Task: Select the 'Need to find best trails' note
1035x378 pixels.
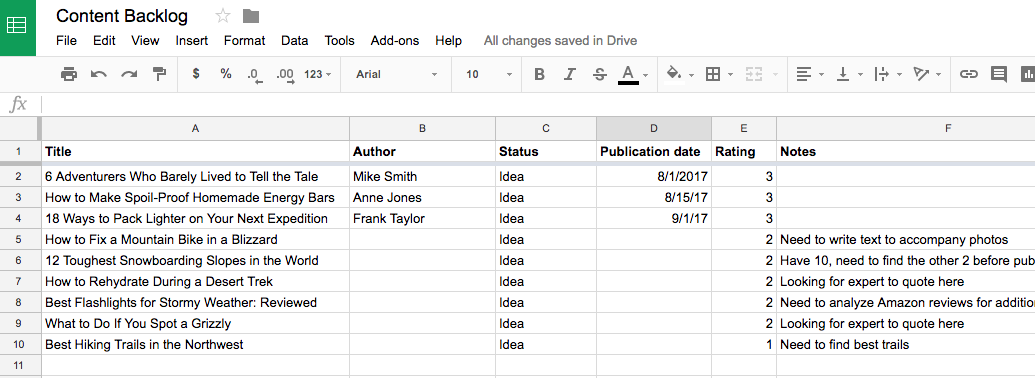Action: [x=906, y=345]
